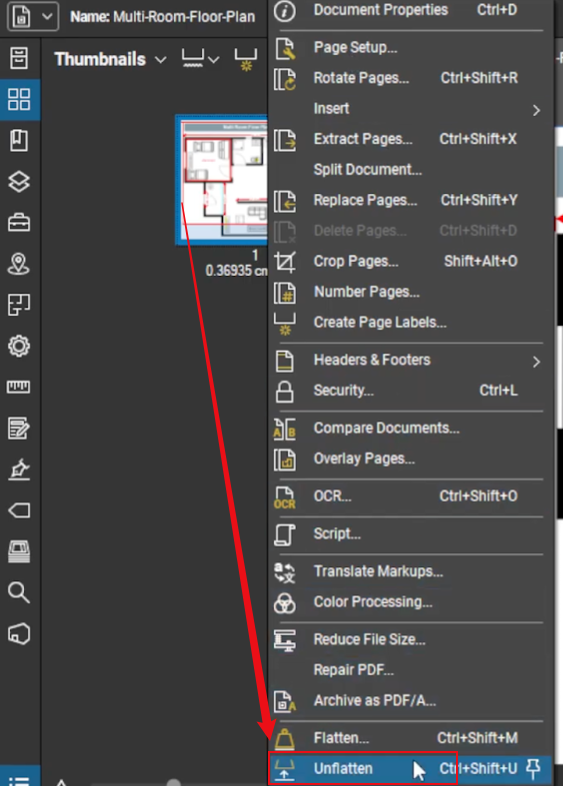Open the Search magnifier icon

19,593
